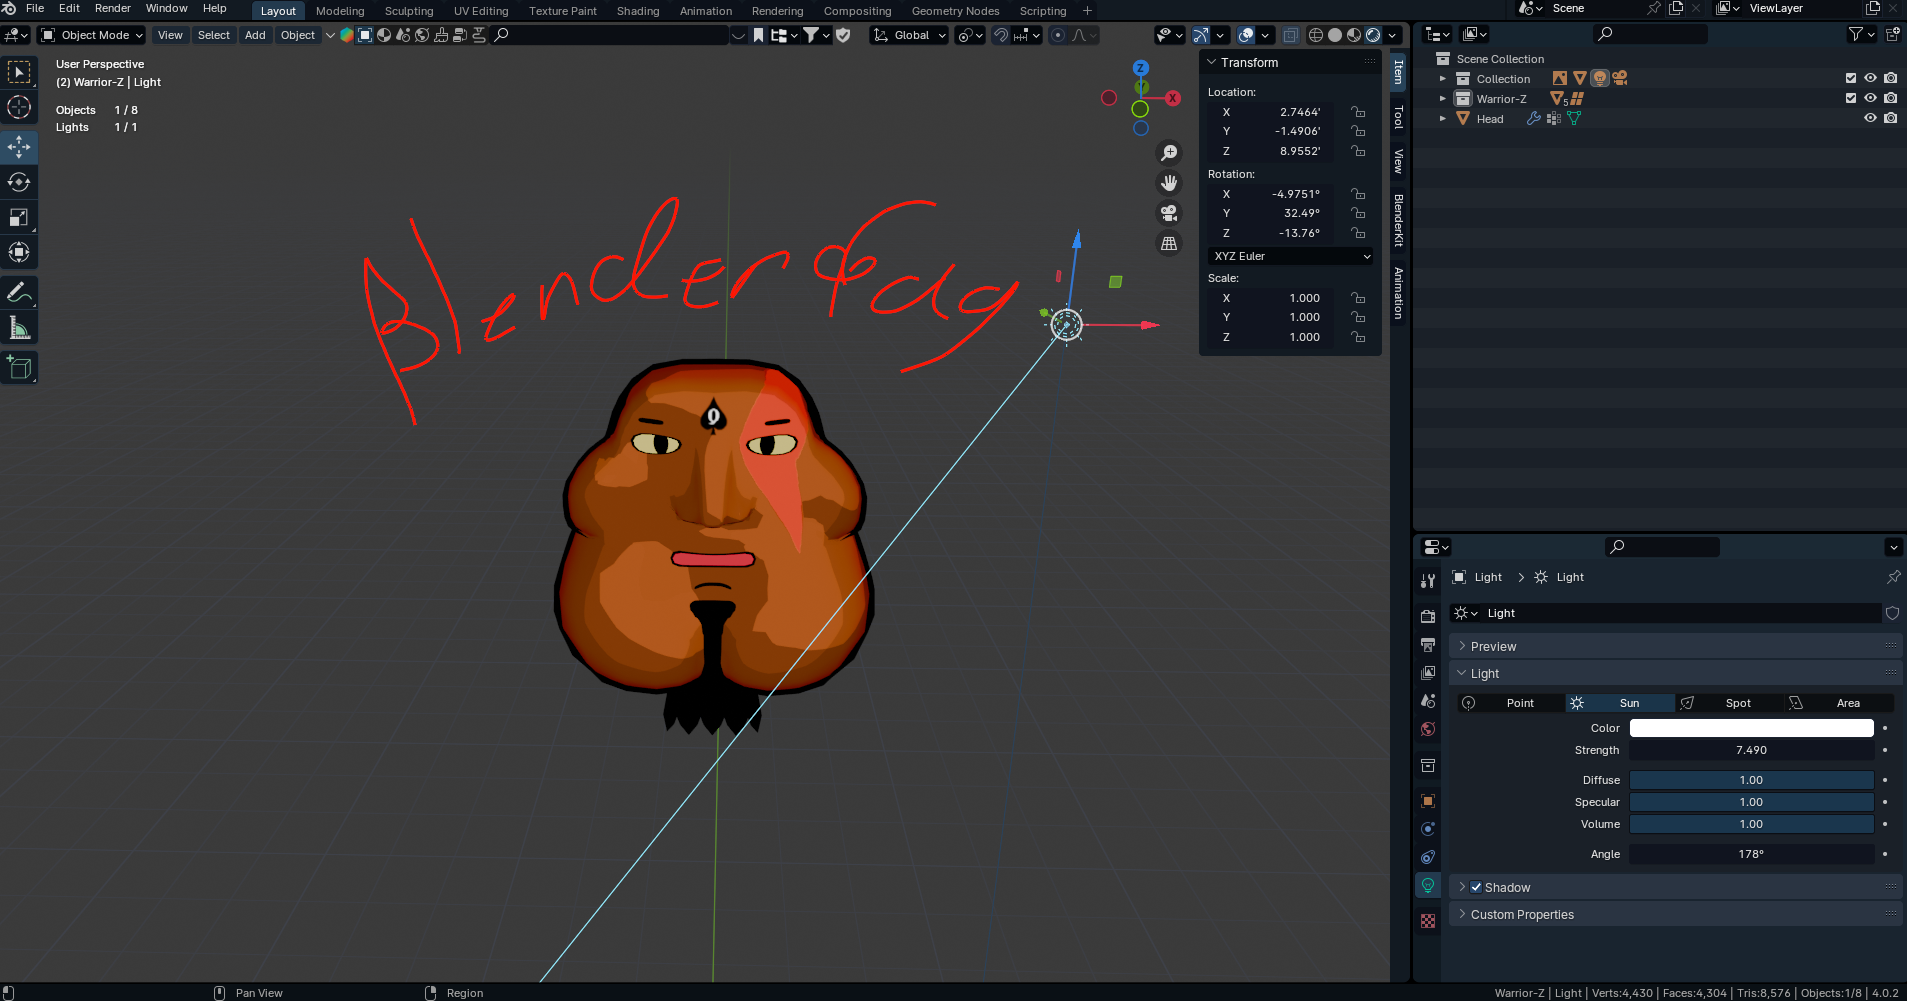Image resolution: width=1907 pixels, height=1001 pixels.
Task: Select the Annotate pencil tool
Action: click(19, 293)
